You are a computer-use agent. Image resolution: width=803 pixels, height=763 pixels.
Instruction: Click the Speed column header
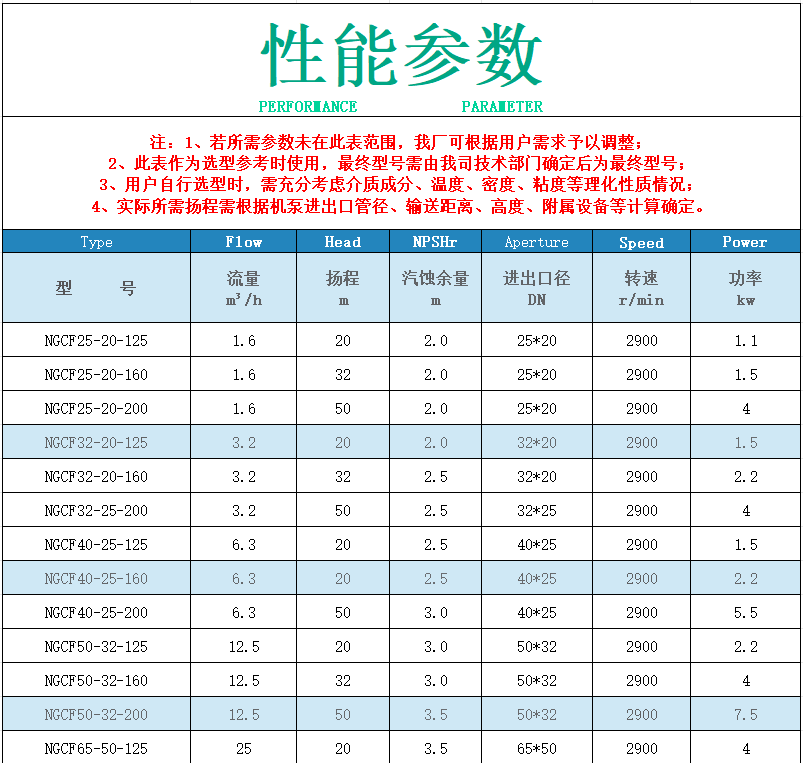click(641, 242)
